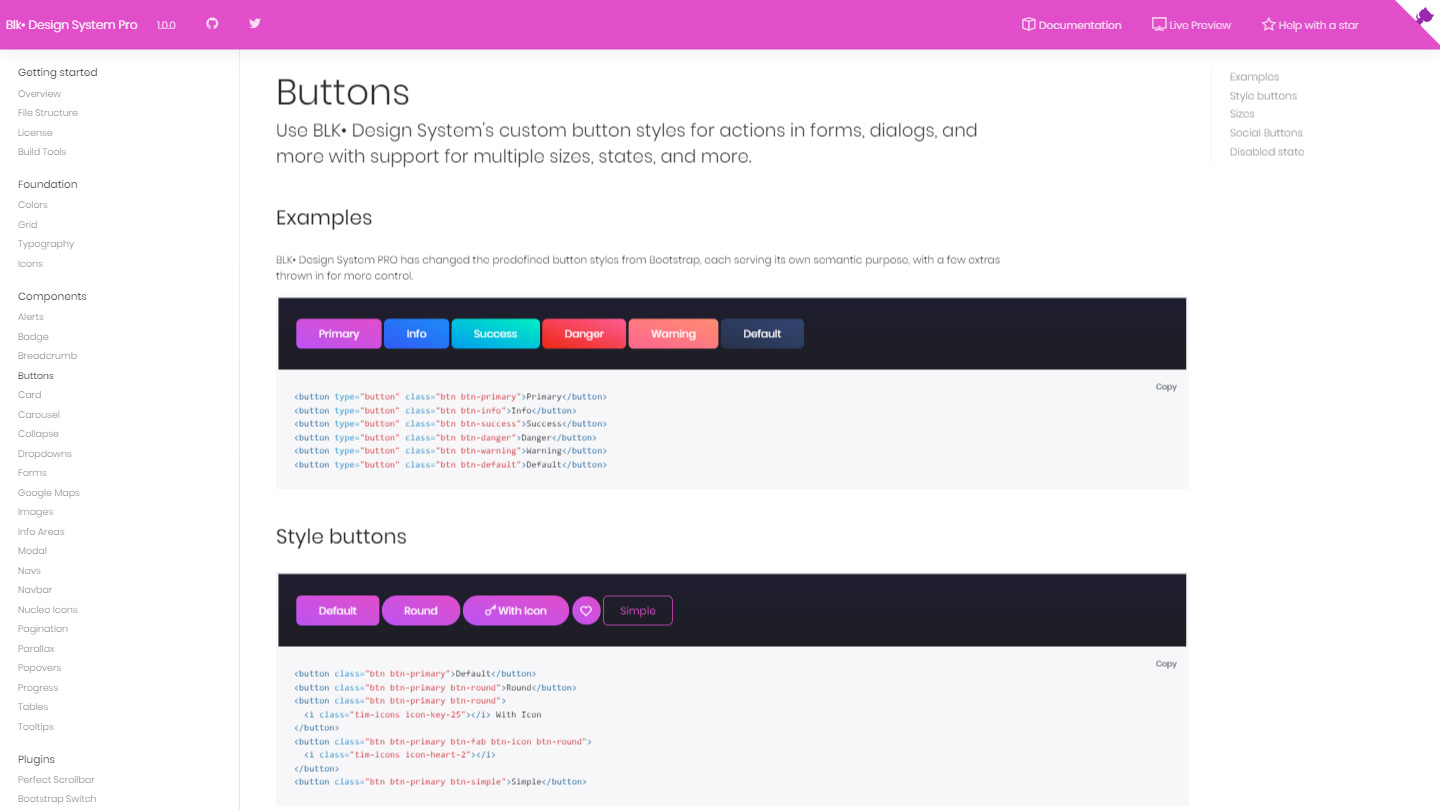
Task: Click the Success button
Action: pos(496,334)
